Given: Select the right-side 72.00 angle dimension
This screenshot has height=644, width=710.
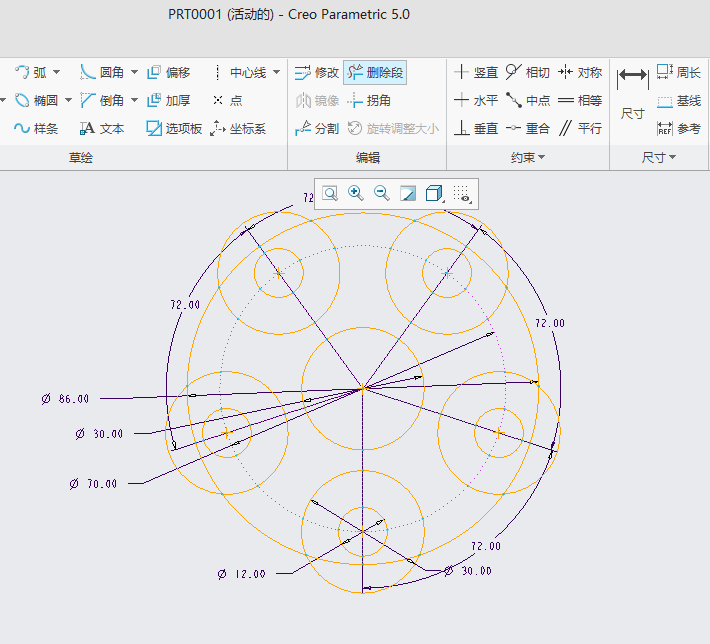Looking at the screenshot, I should click(550, 323).
